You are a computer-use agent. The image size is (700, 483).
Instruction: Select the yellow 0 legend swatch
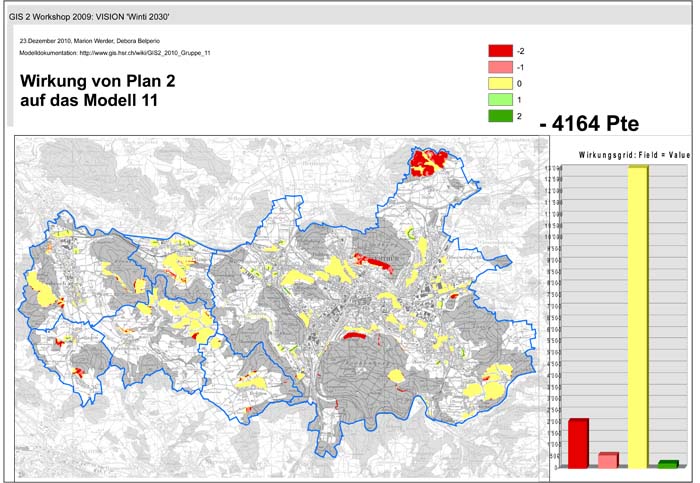point(500,84)
